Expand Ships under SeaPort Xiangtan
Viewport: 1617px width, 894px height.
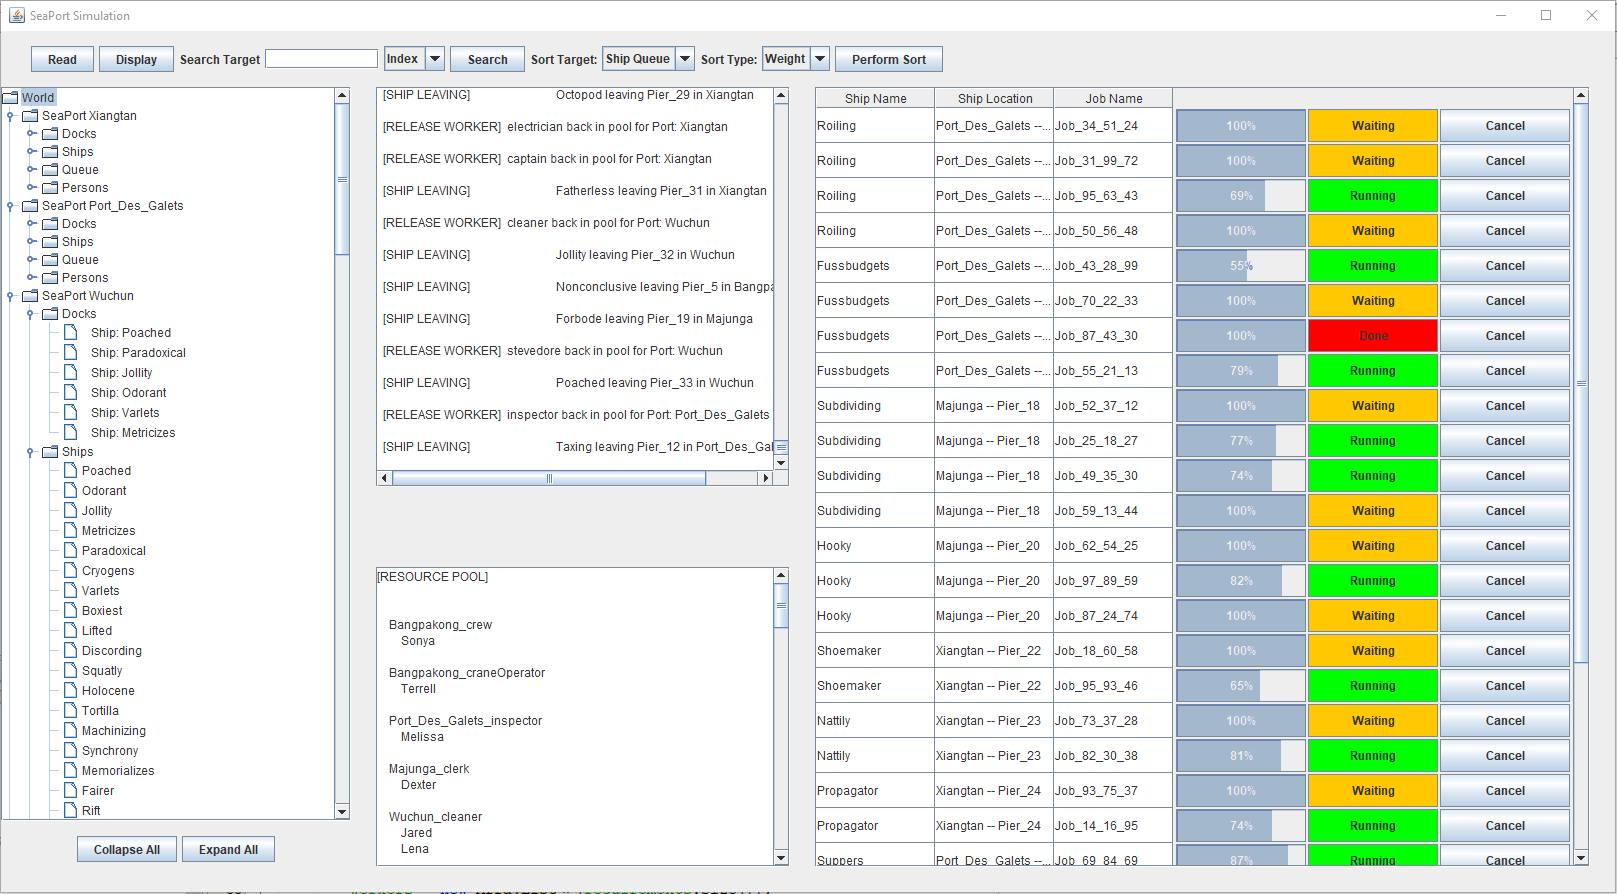(x=31, y=152)
